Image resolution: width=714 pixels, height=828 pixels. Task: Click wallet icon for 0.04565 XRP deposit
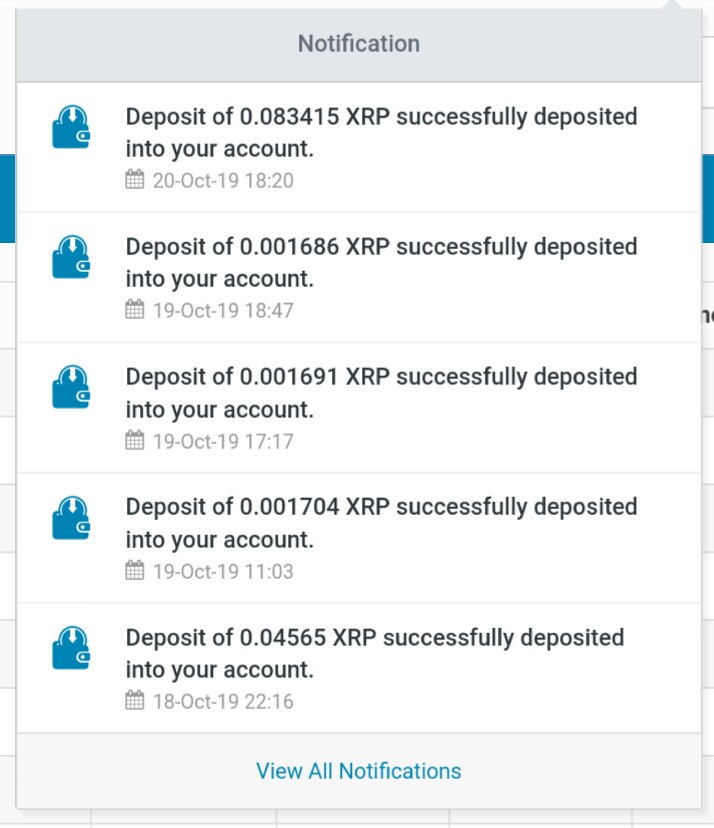(71, 647)
